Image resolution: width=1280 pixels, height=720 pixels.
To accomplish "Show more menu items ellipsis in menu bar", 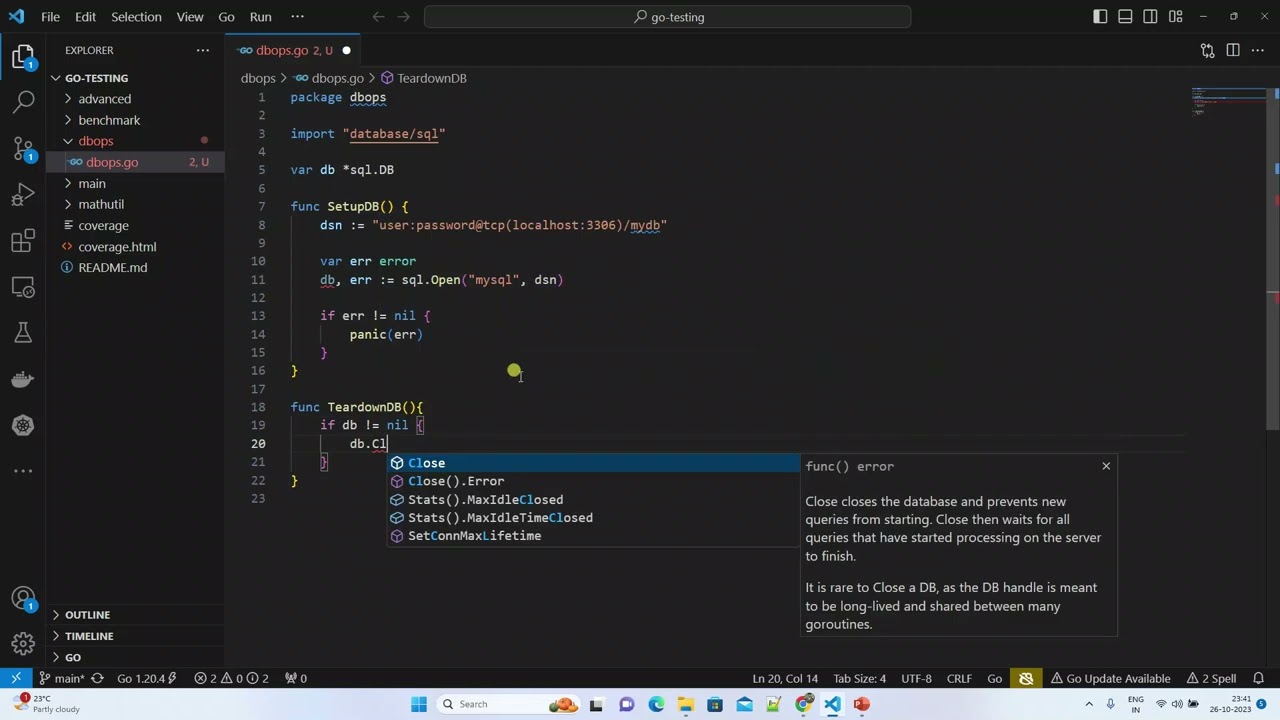I will 297,17.
